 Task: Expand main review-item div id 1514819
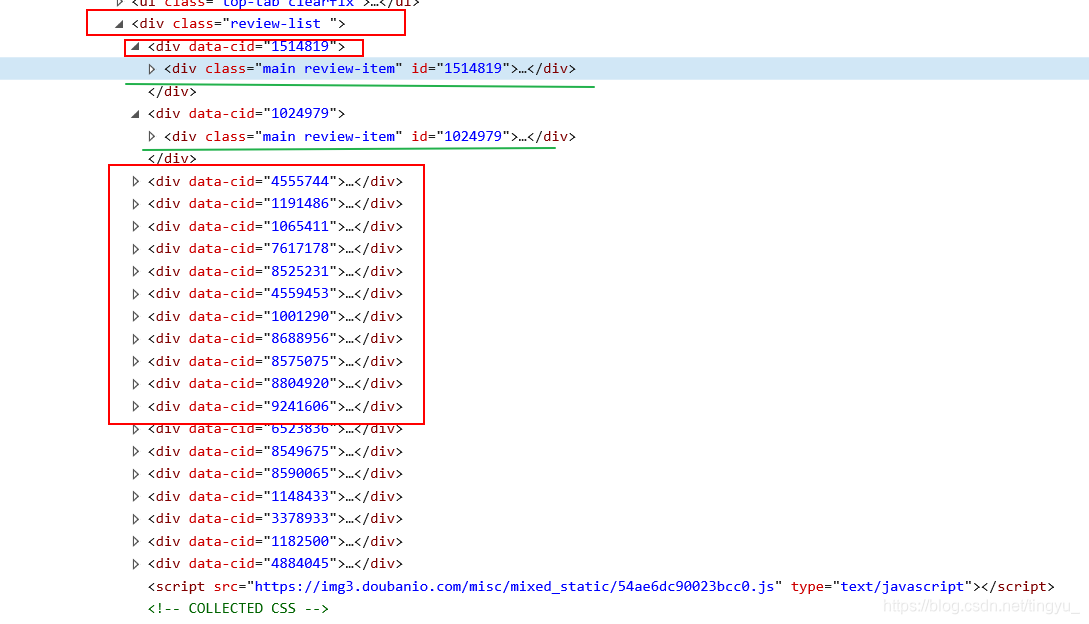pyautogui.click(x=151, y=69)
